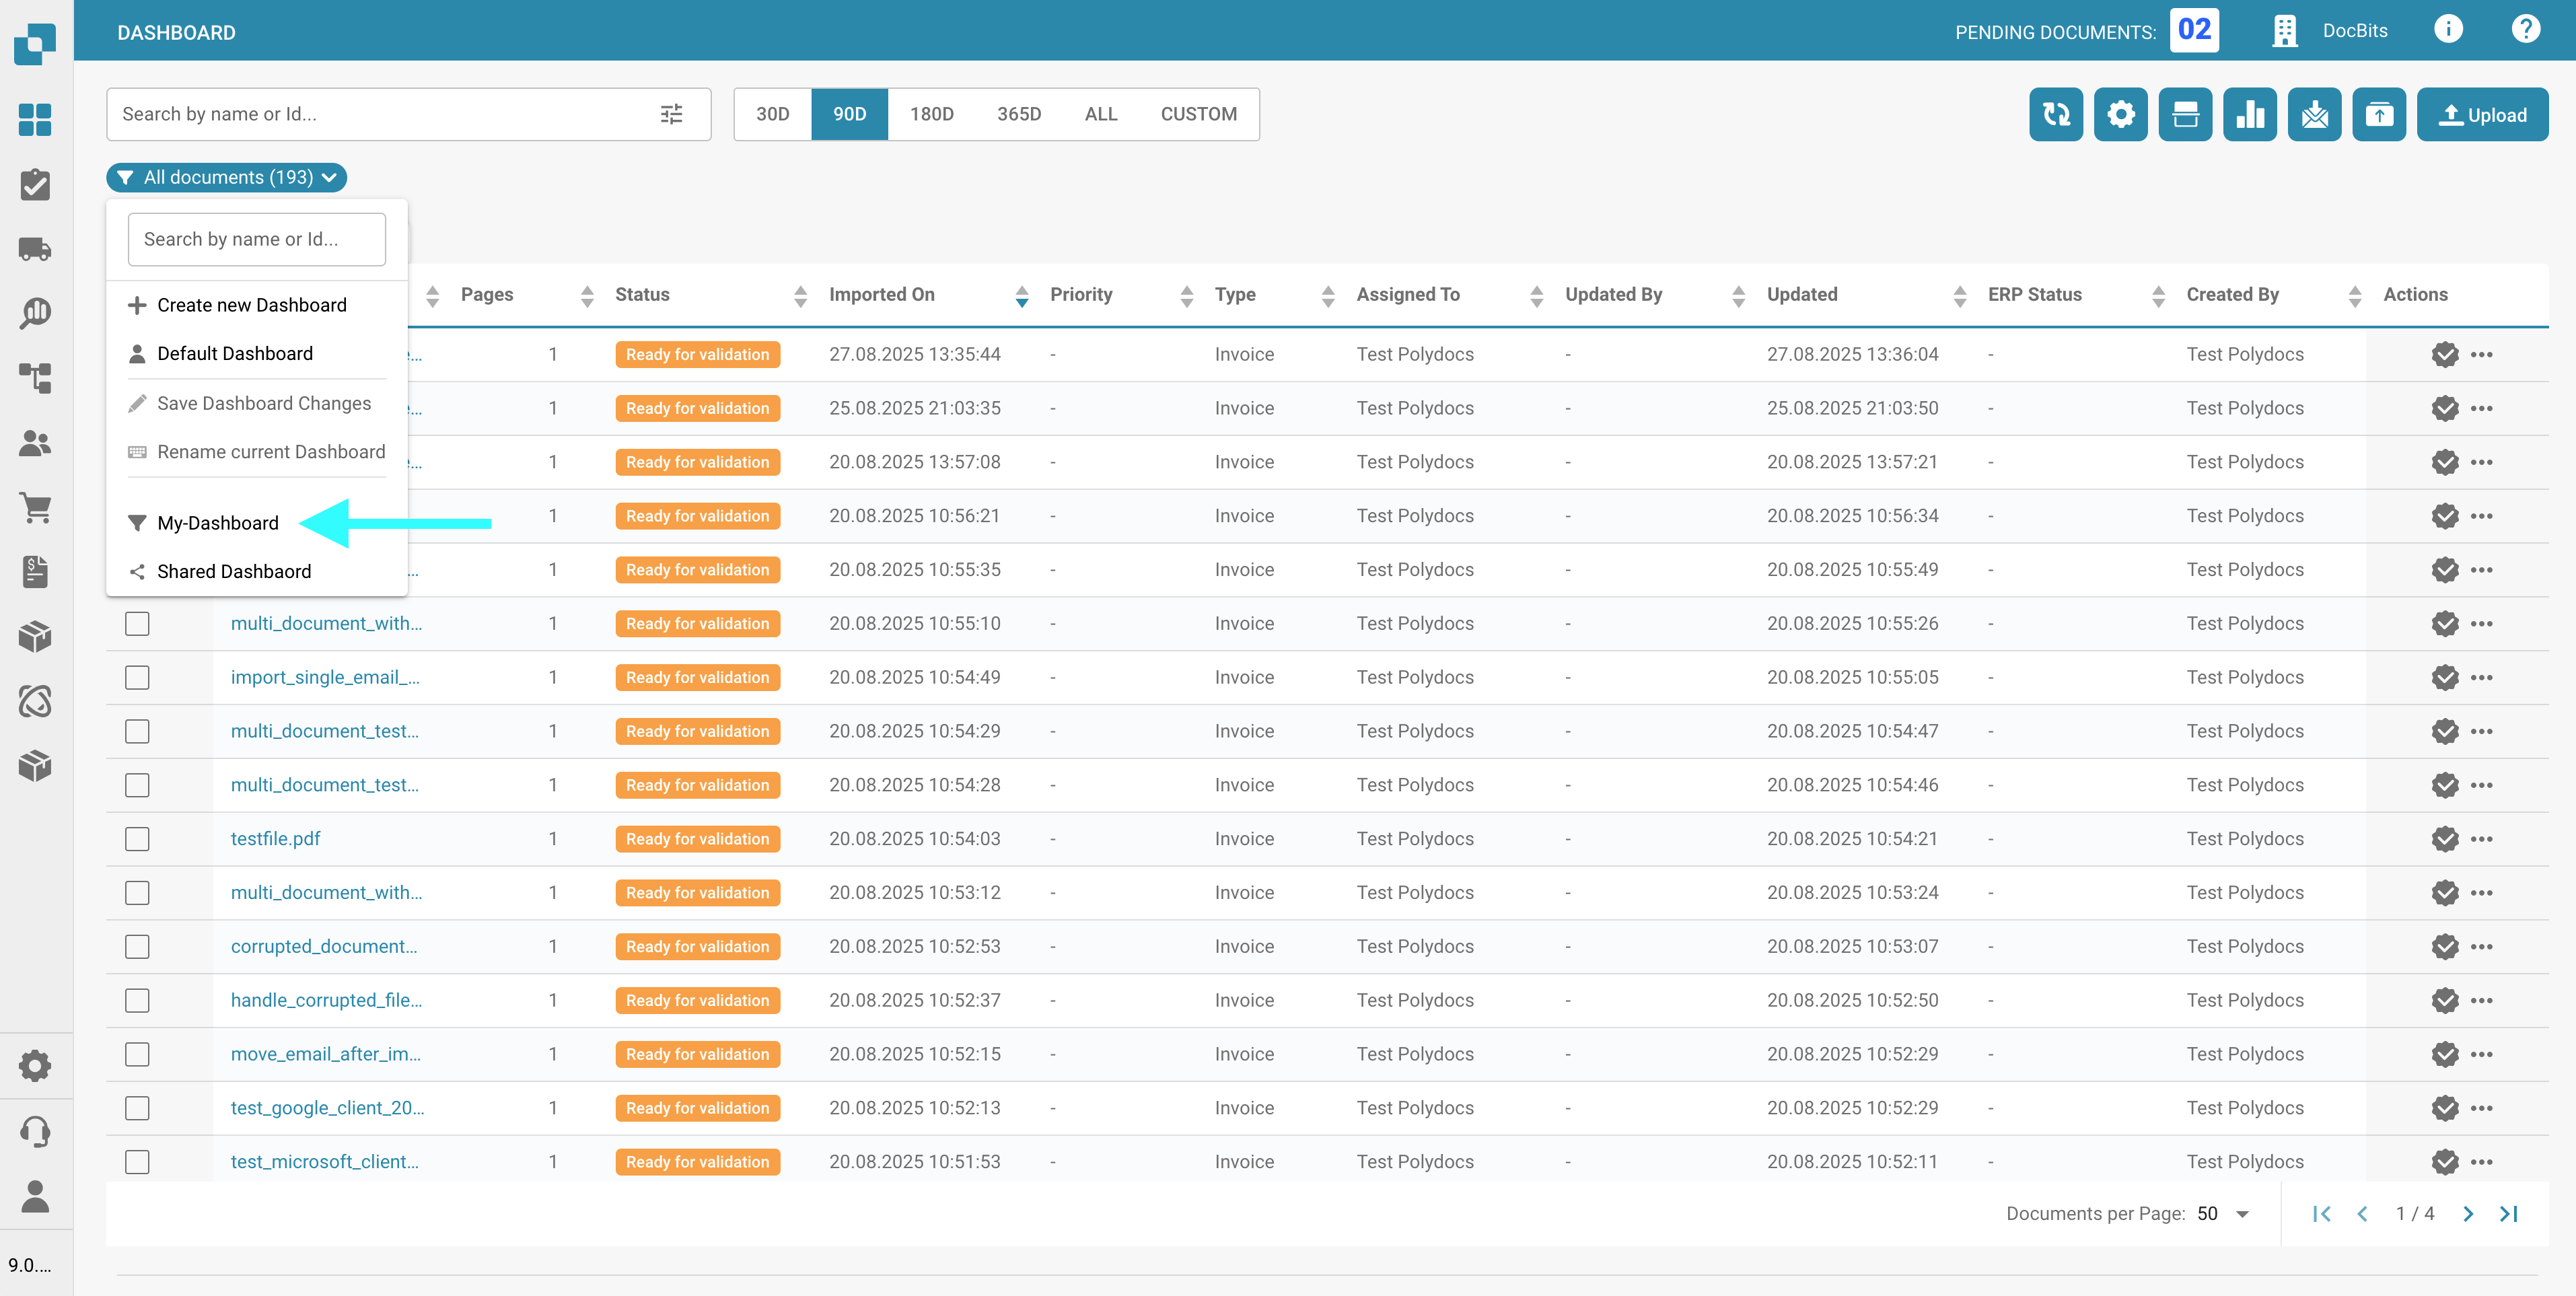The height and width of the screenshot is (1296, 2576).
Task: Click the headset support sidebar icon
Action: point(35,1132)
